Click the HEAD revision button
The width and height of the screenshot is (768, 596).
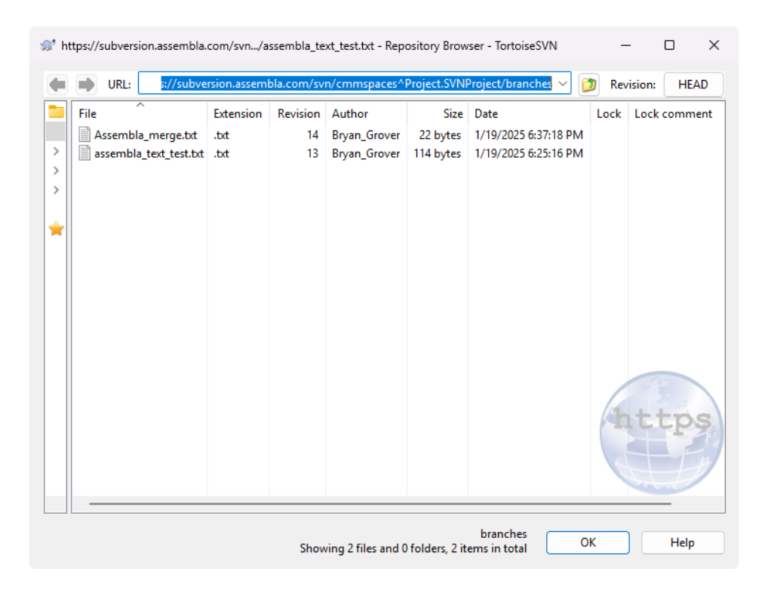692,85
